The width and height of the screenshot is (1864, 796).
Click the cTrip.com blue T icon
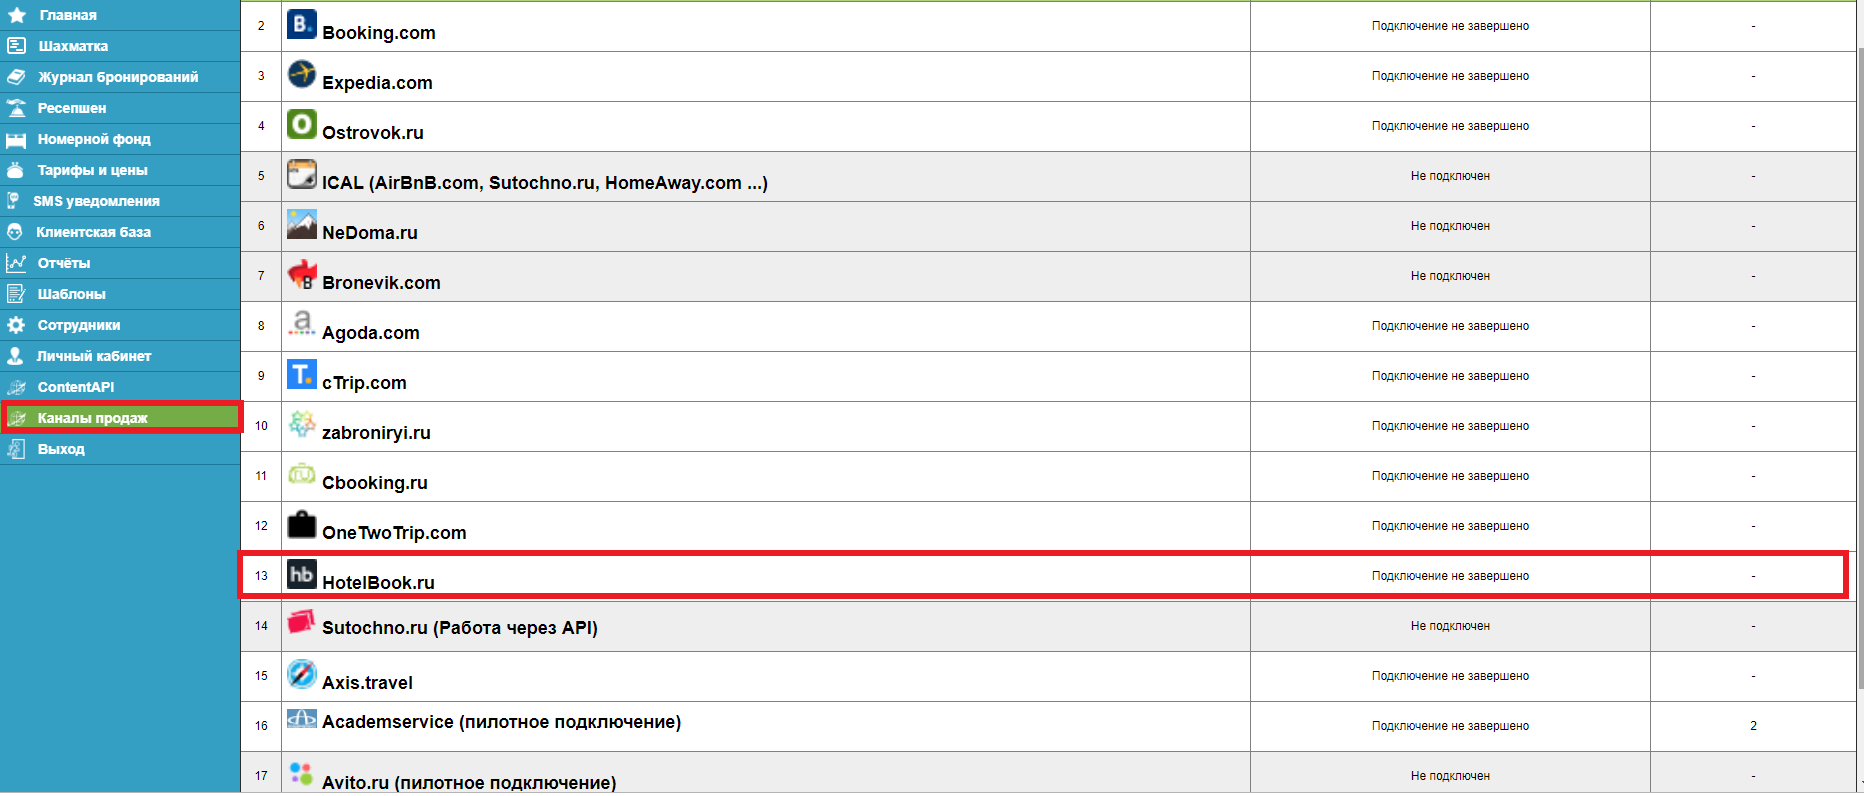coord(302,374)
